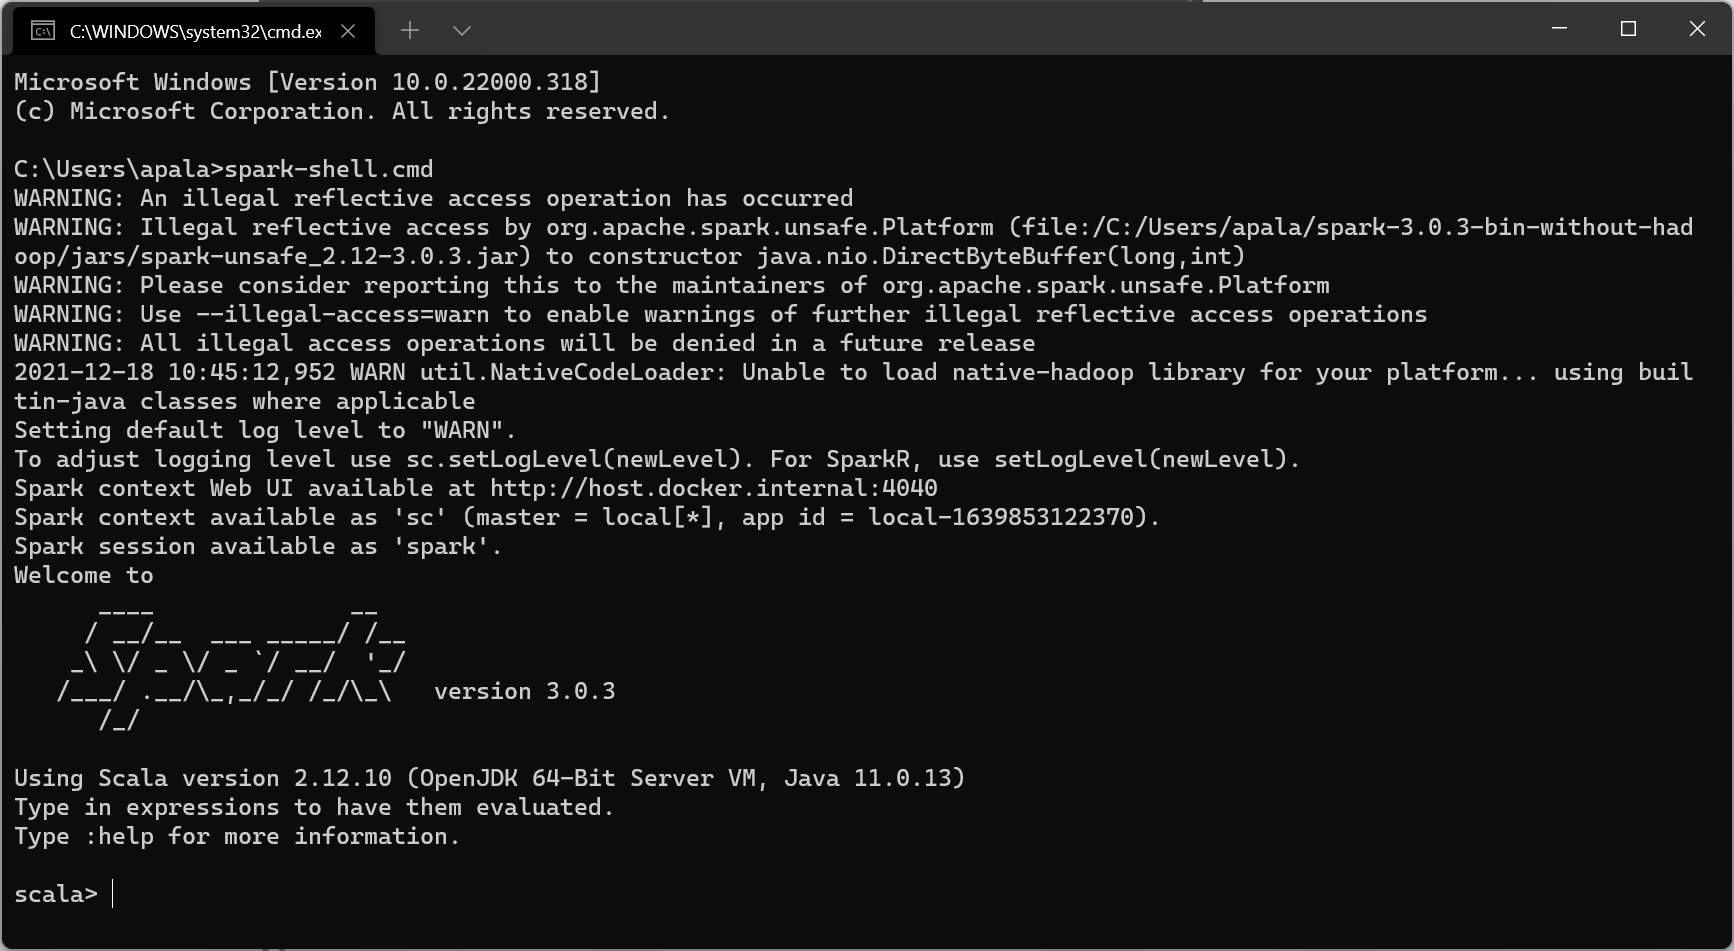Image resolution: width=1734 pixels, height=951 pixels.
Task: Select the text 'version 3.0.3'
Action: click(x=524, y=690)
